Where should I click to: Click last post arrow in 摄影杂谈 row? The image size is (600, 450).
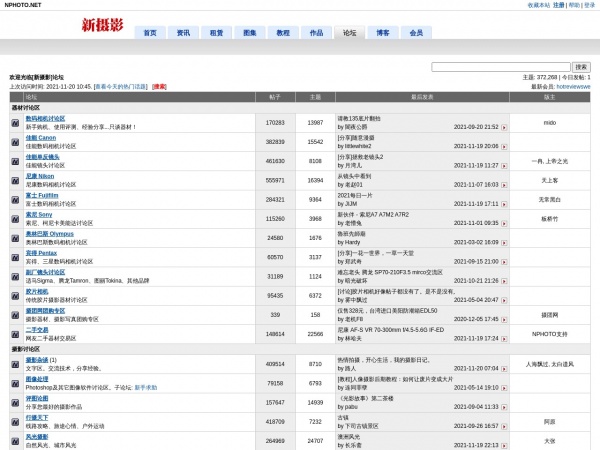(x=504, y=368)
